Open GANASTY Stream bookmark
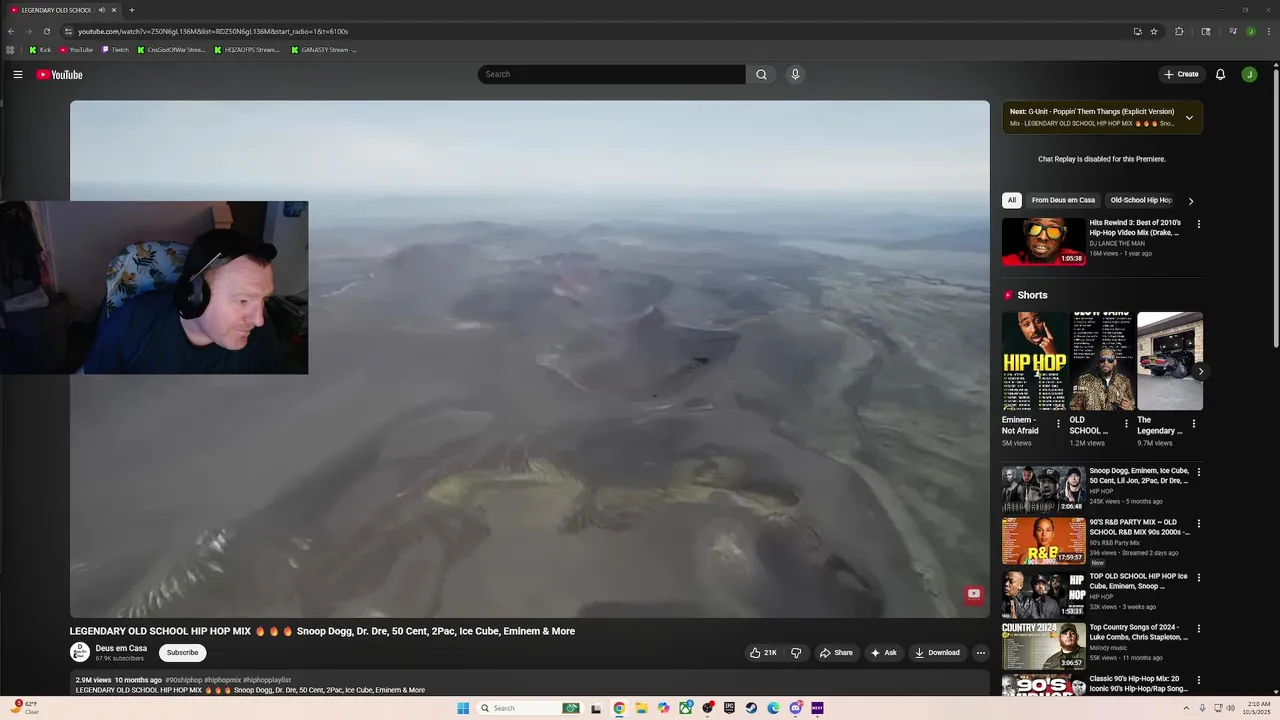The image size is (1280, 720). click(323, 49)
